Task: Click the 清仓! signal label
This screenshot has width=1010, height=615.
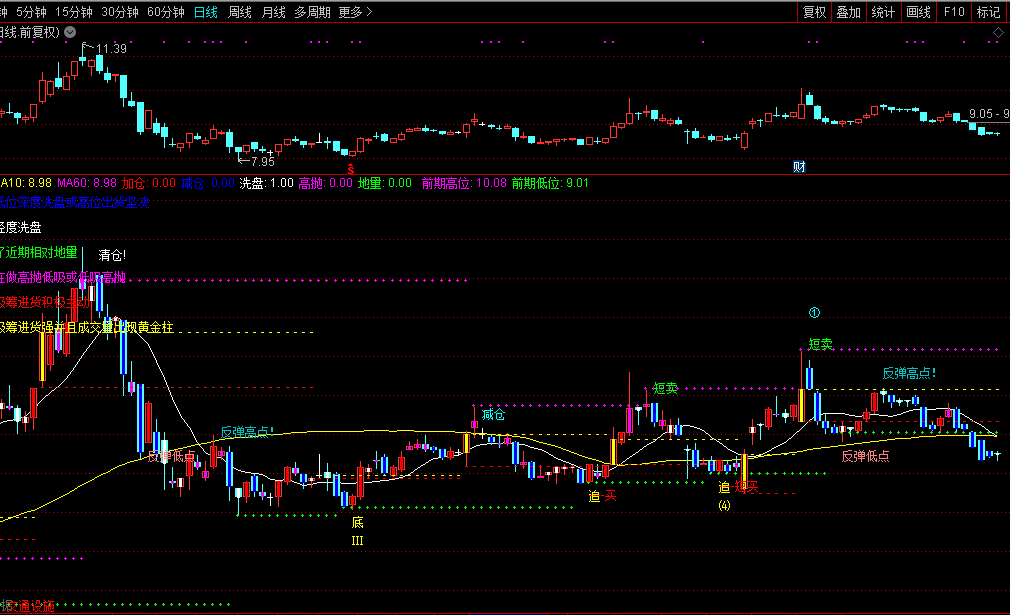Action: pyautogui.click(x=112, y=255)
